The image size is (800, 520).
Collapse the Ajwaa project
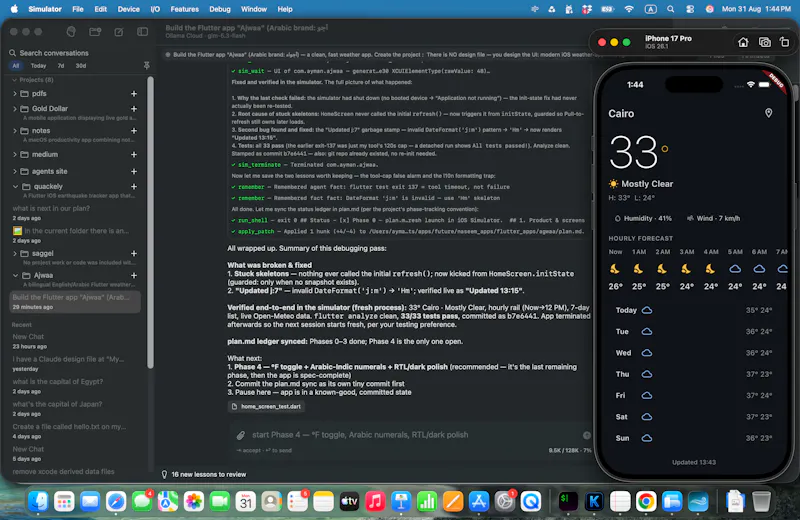pos(15,276)
